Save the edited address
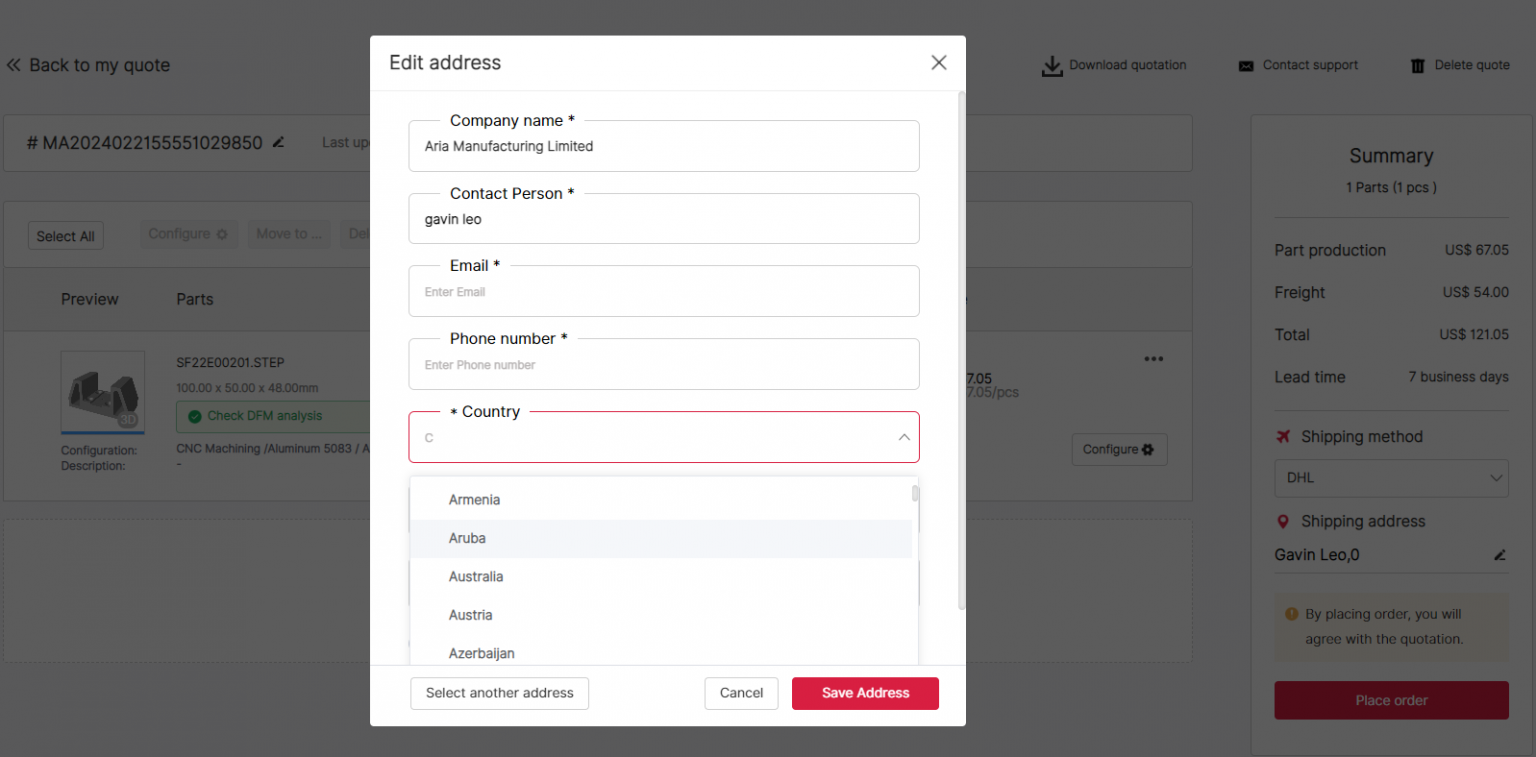The image size is (1536, 757). 864,693
